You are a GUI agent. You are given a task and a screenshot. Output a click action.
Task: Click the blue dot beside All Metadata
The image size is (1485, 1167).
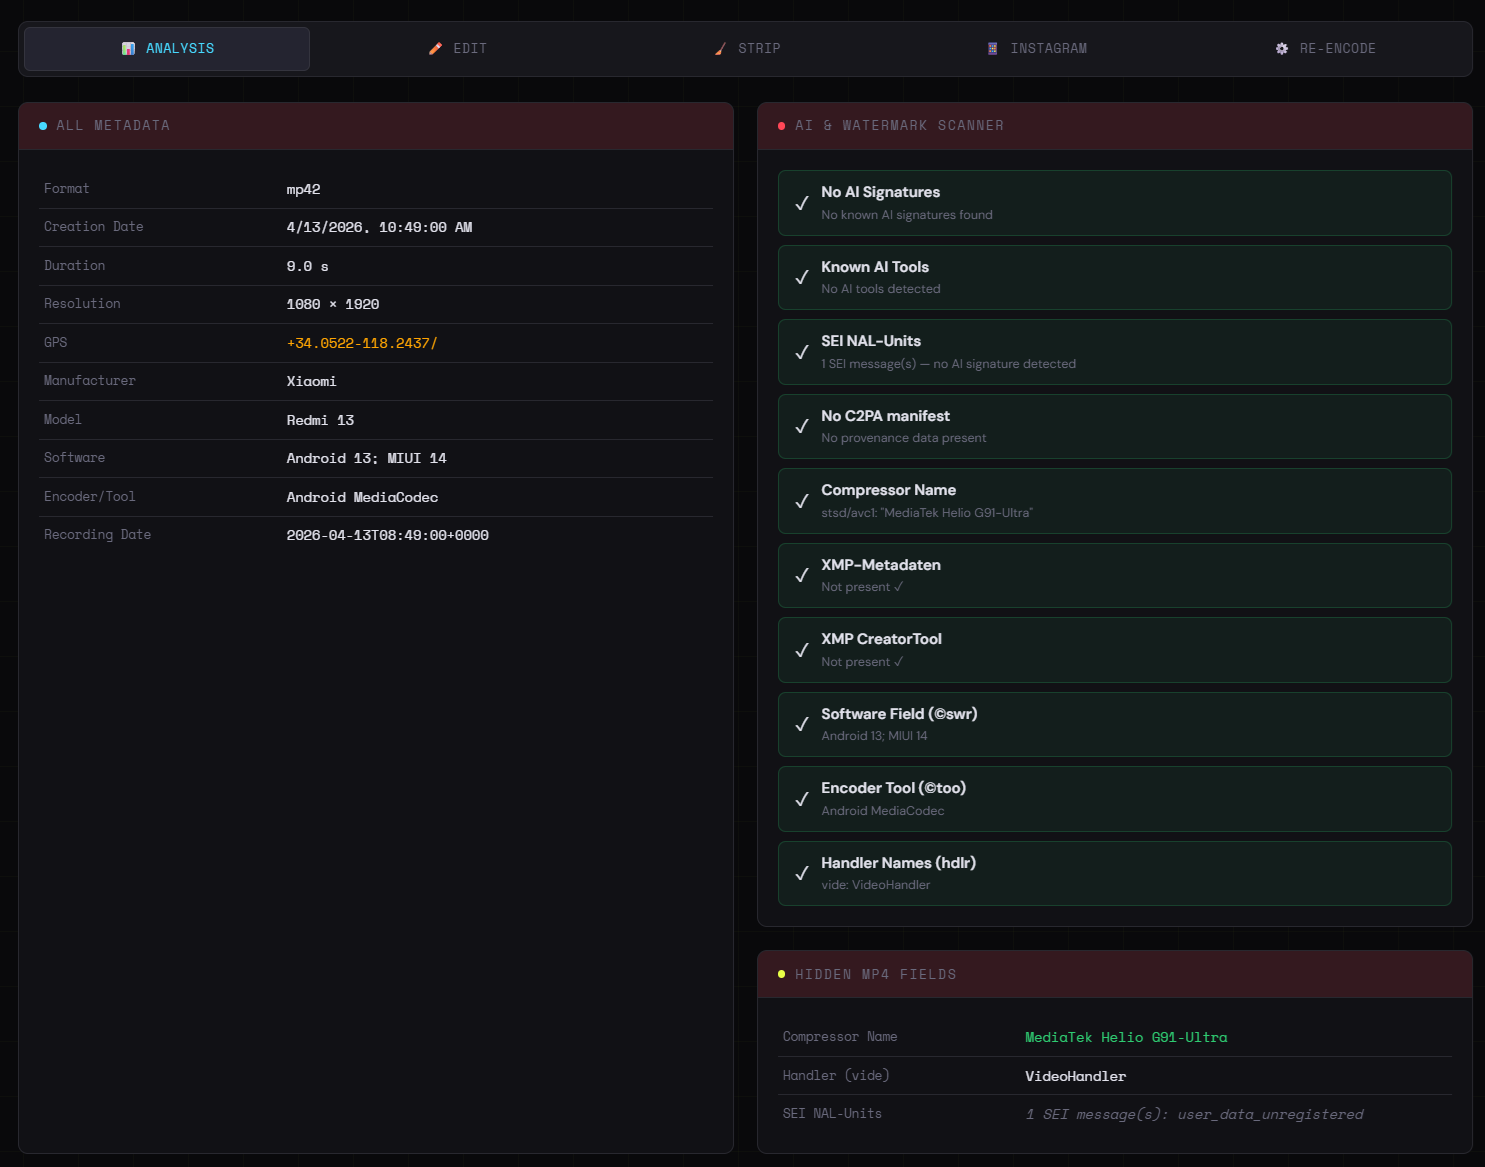43,126
